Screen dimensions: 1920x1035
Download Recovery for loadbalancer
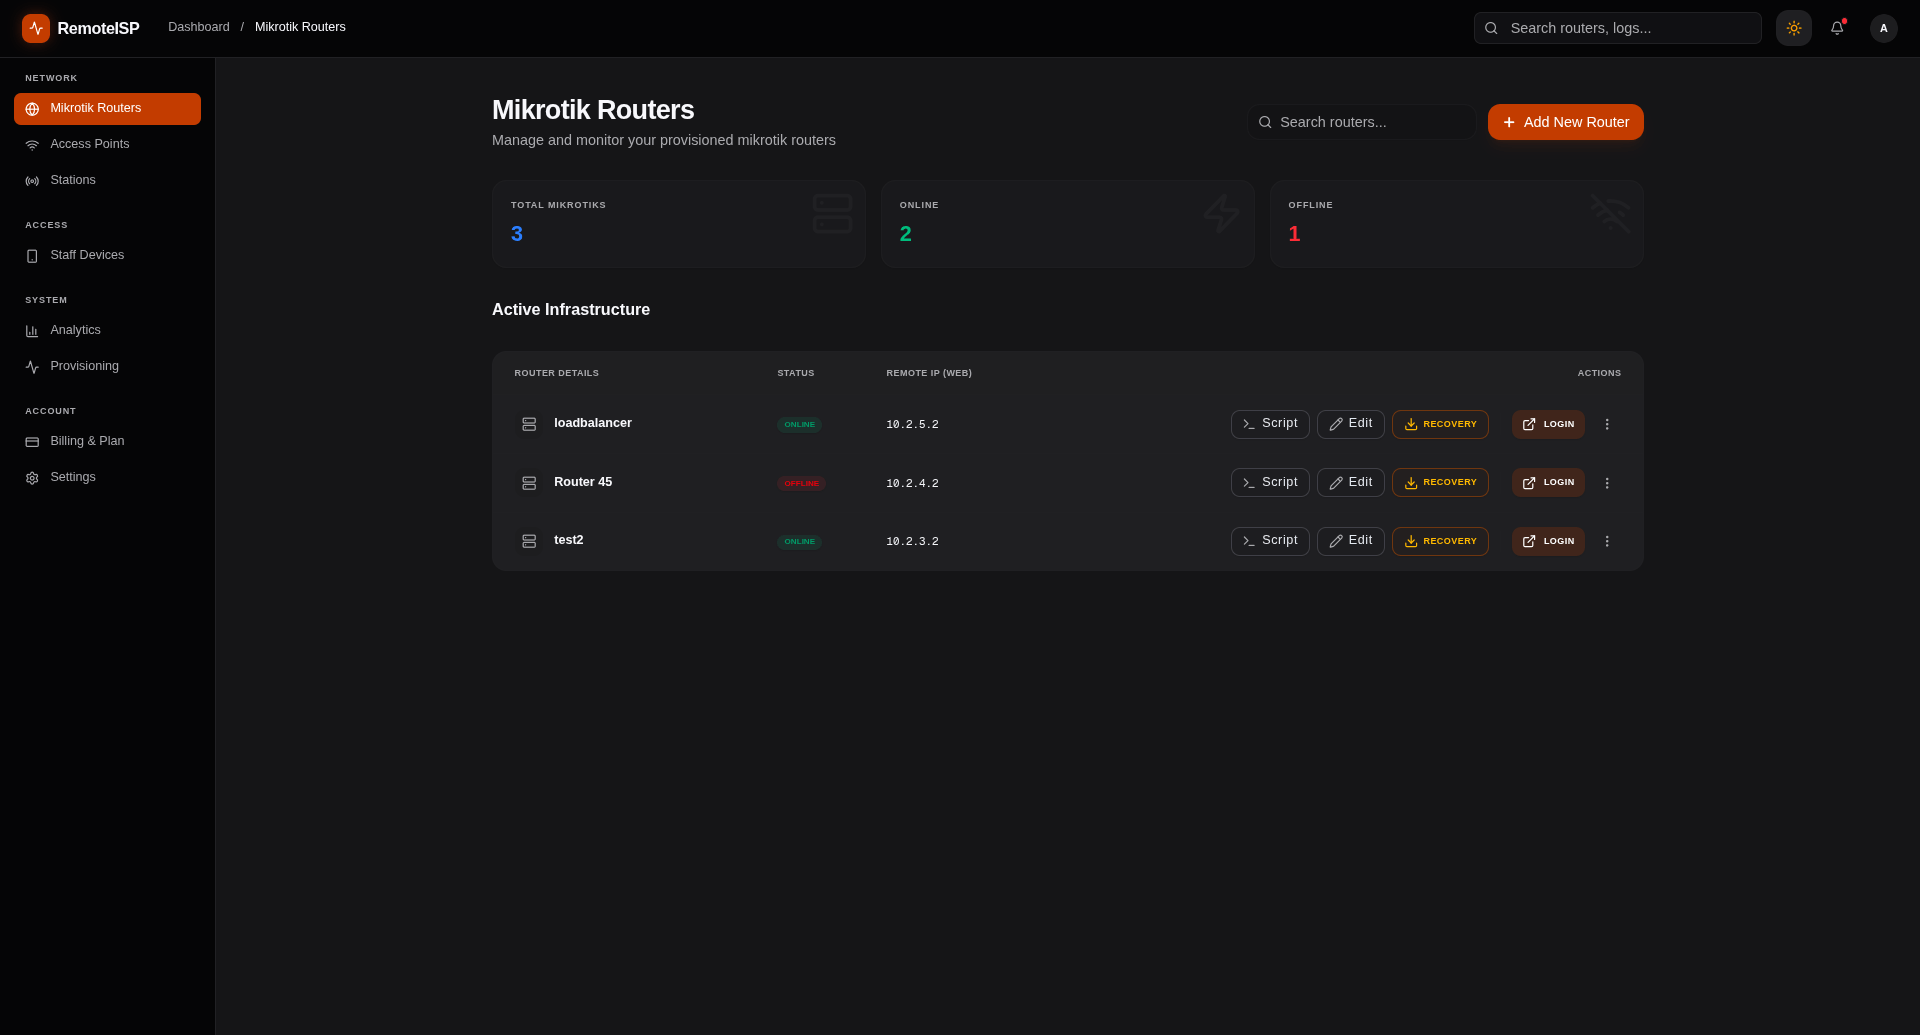click(x=1440, y=424)
